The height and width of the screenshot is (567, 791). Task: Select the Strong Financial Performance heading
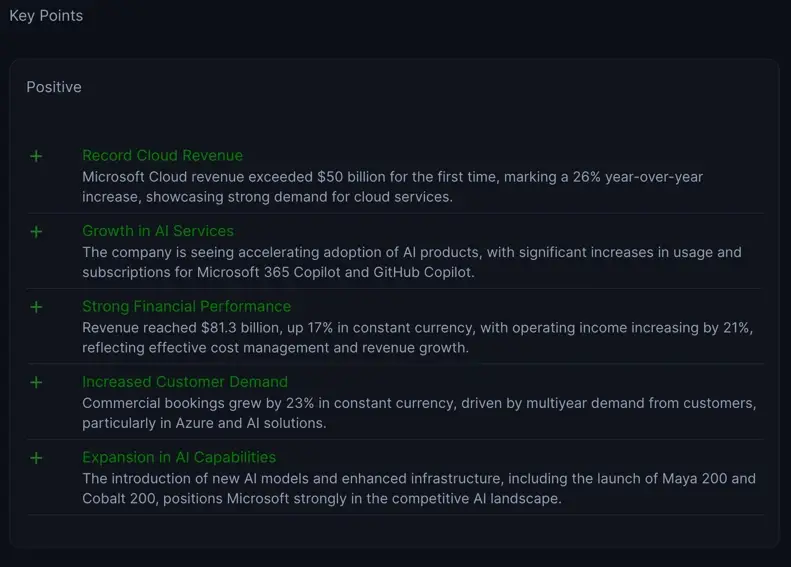point(186,306)
